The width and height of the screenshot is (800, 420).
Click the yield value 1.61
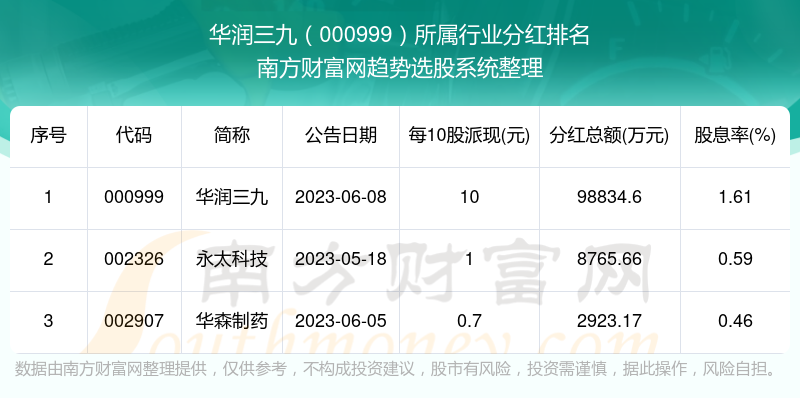click(735, 197)
